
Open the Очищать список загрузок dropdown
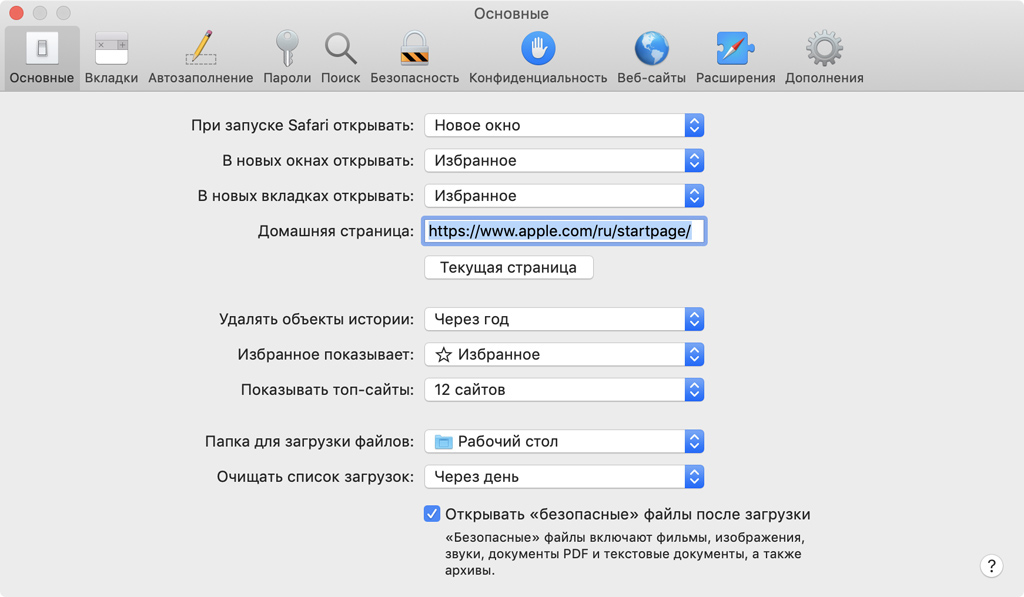pyautogui.click(x=564, y=477)
